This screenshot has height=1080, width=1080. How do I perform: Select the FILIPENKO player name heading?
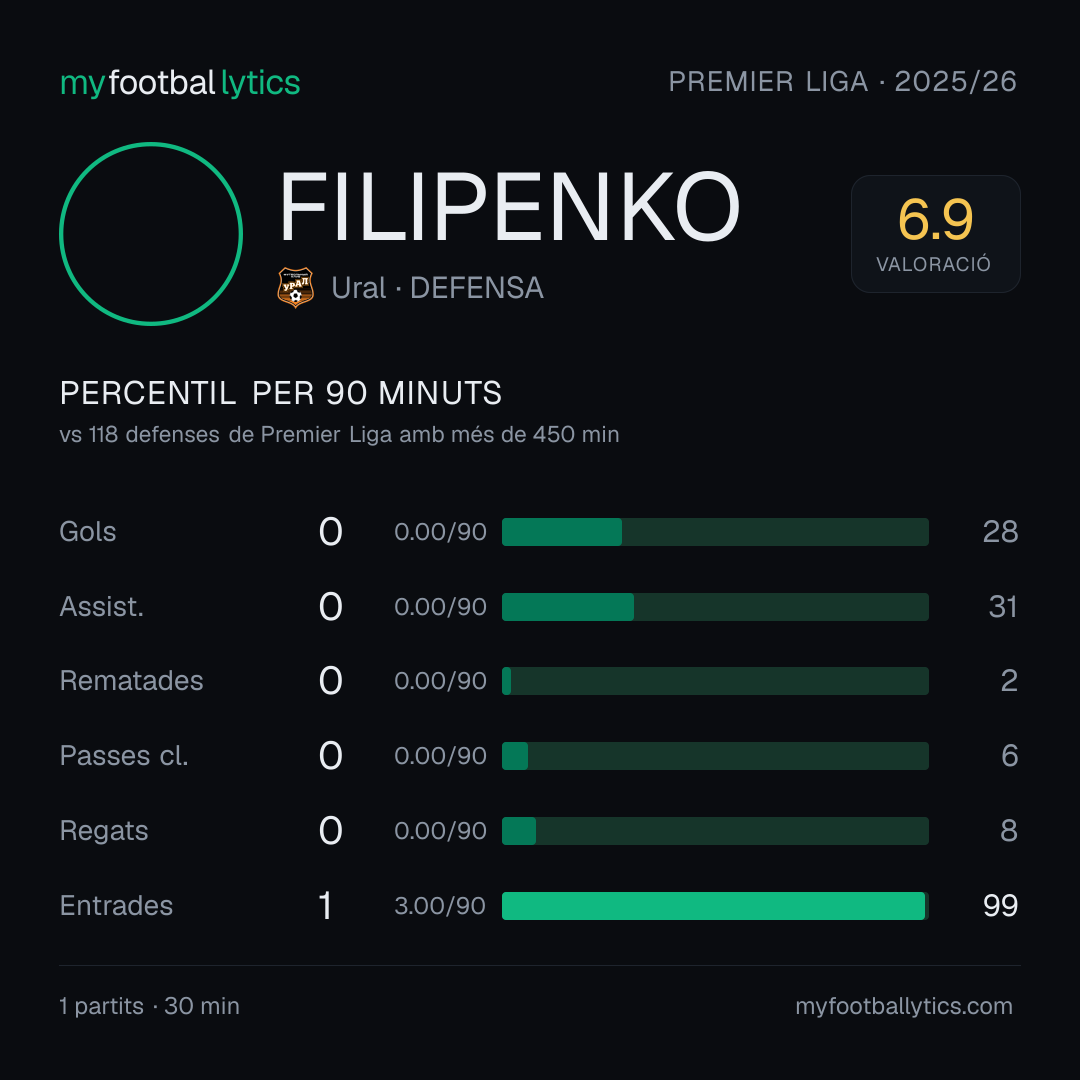pos(509,207)
